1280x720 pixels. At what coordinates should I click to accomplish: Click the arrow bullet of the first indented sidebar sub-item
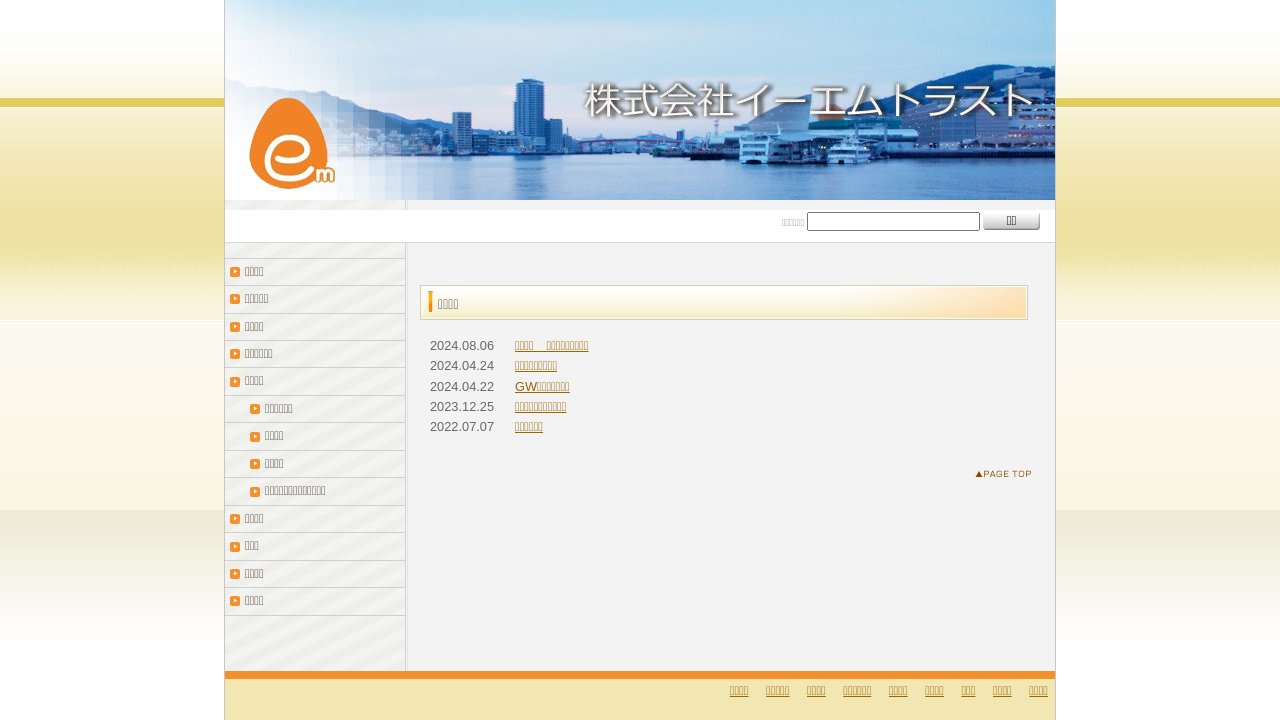pyautogui.click(x=255, y=409)
